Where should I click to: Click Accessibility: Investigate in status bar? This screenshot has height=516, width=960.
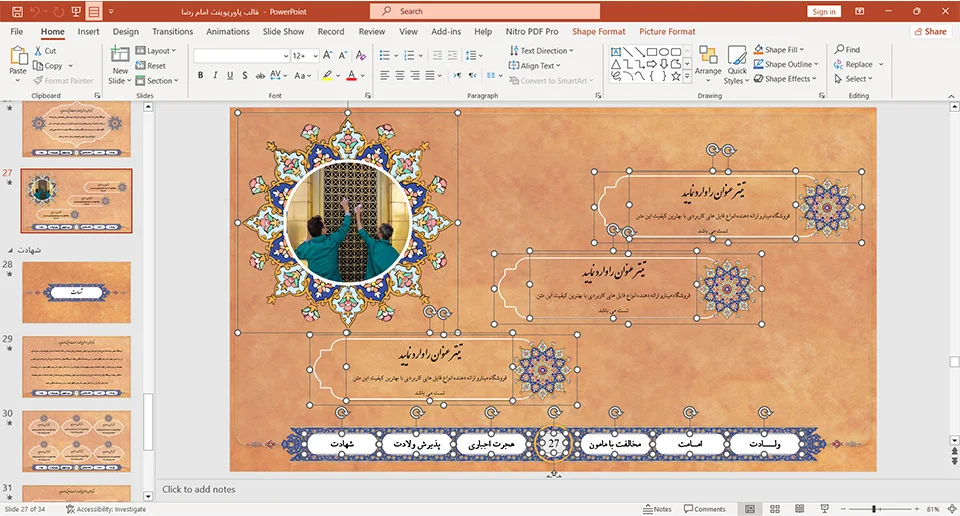click(106, 509)
